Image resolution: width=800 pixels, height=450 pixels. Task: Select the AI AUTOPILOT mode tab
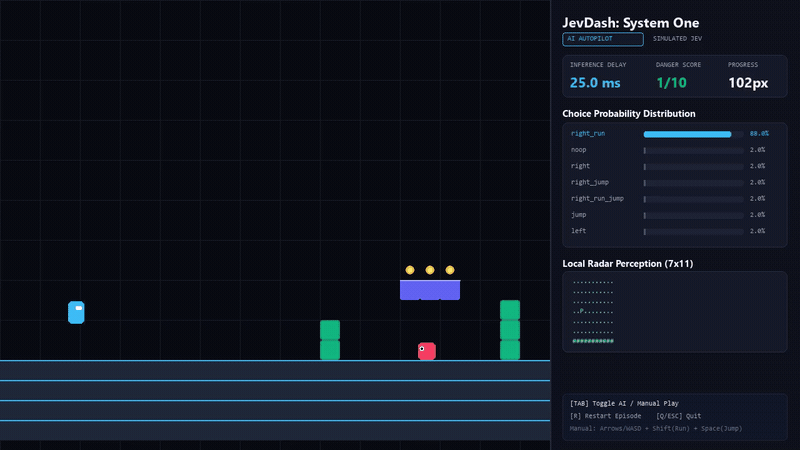603,39
